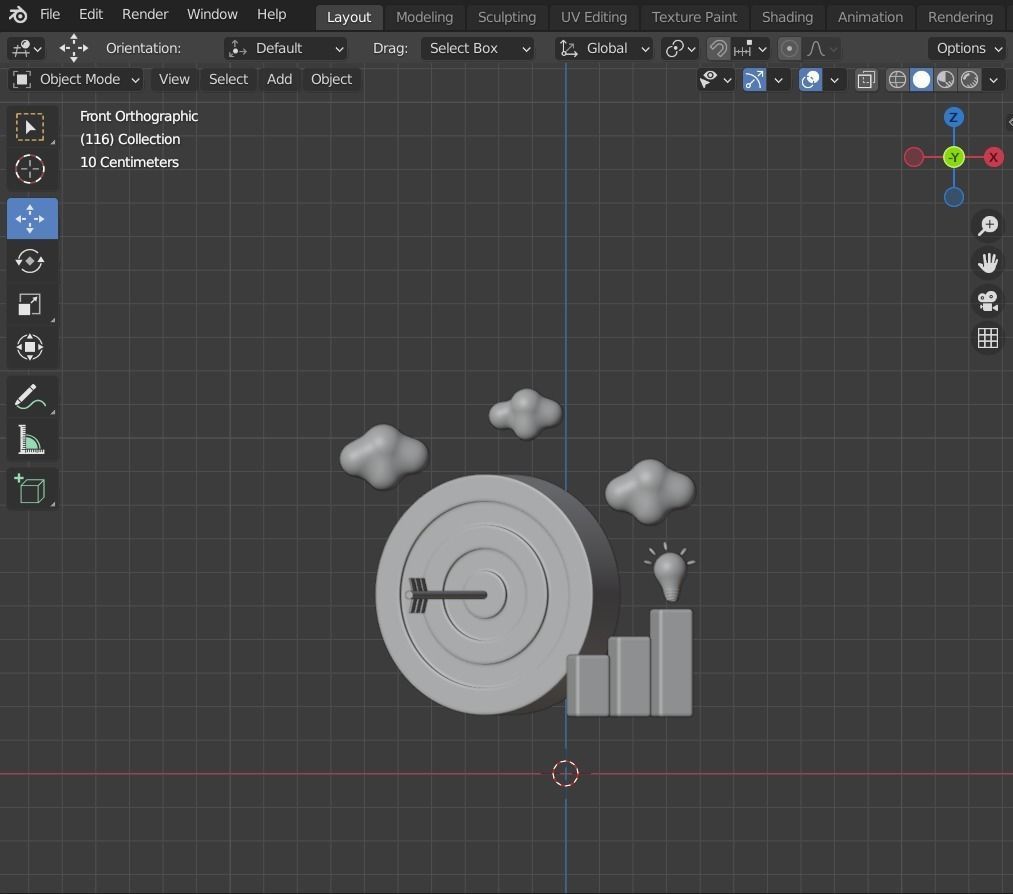
Task: Switch to material preview shading
Action: click(945, 80)
